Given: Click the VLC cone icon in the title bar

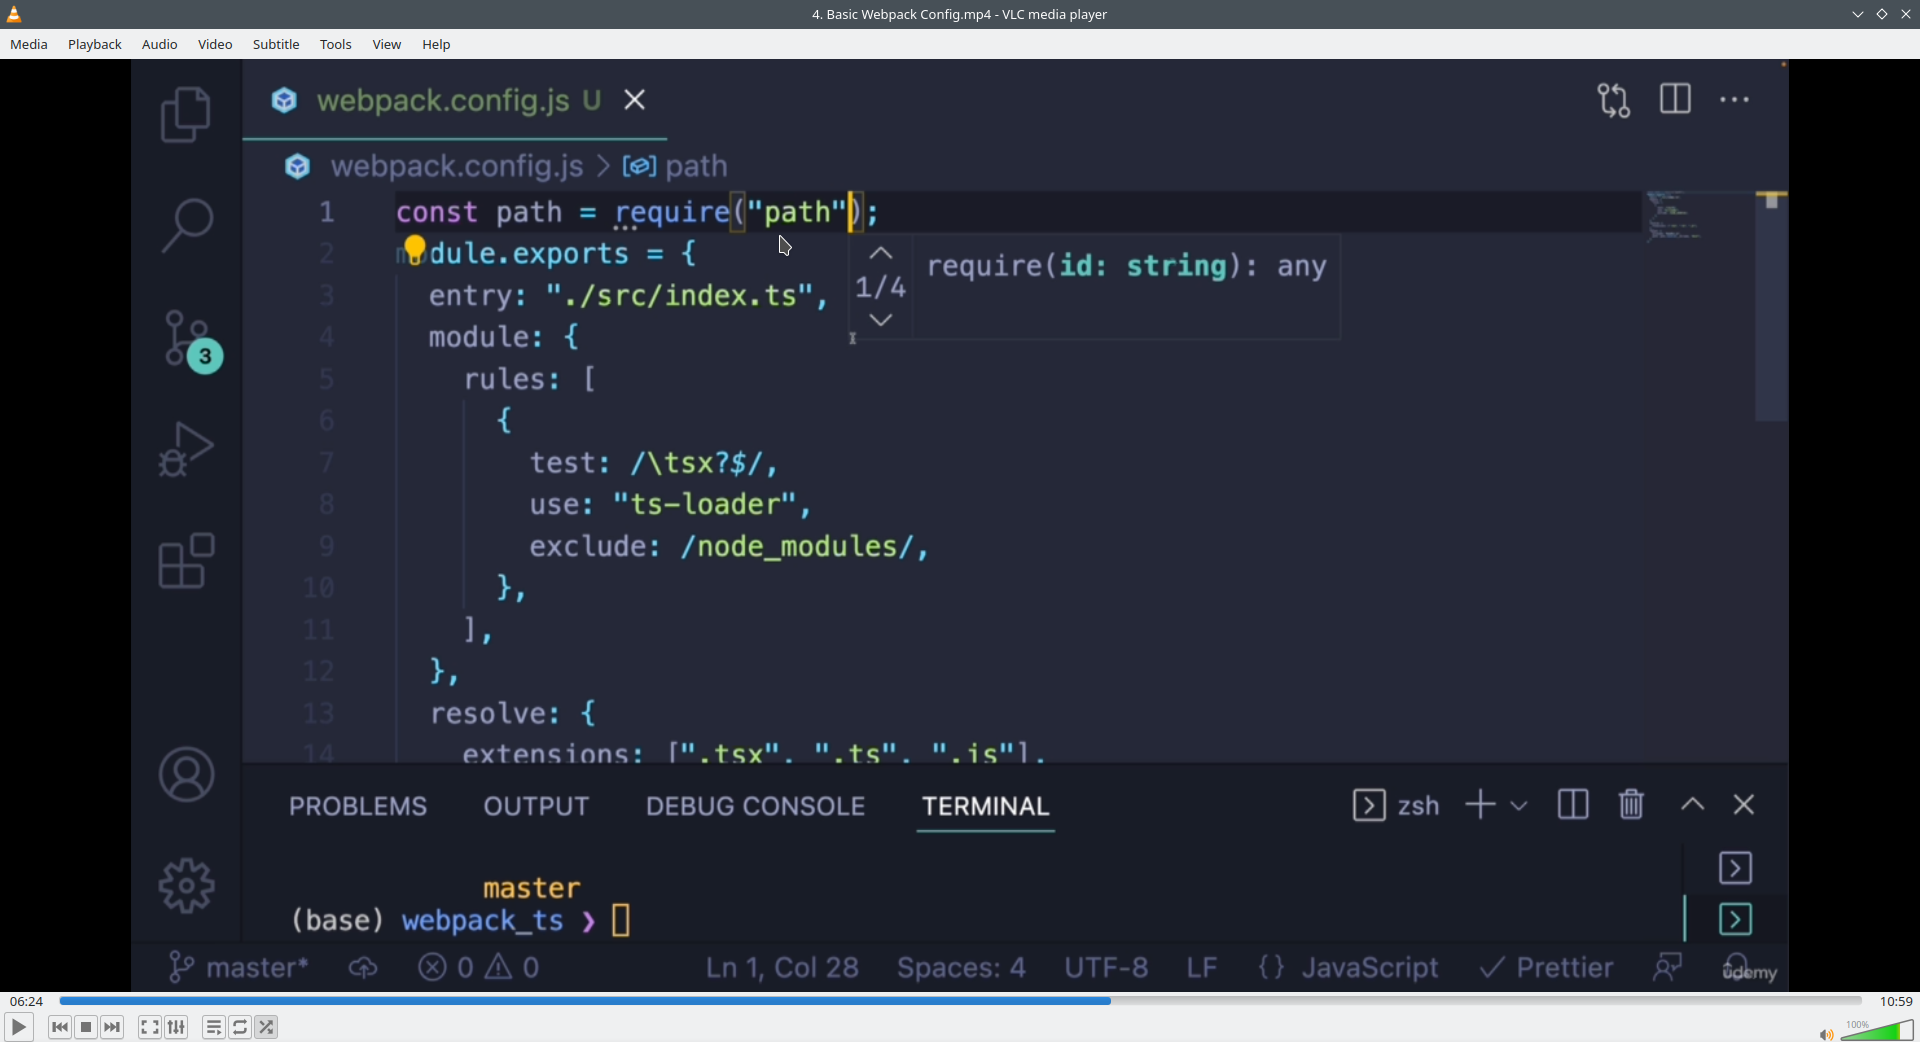Looking at the screenshot, I should [14, 14].
